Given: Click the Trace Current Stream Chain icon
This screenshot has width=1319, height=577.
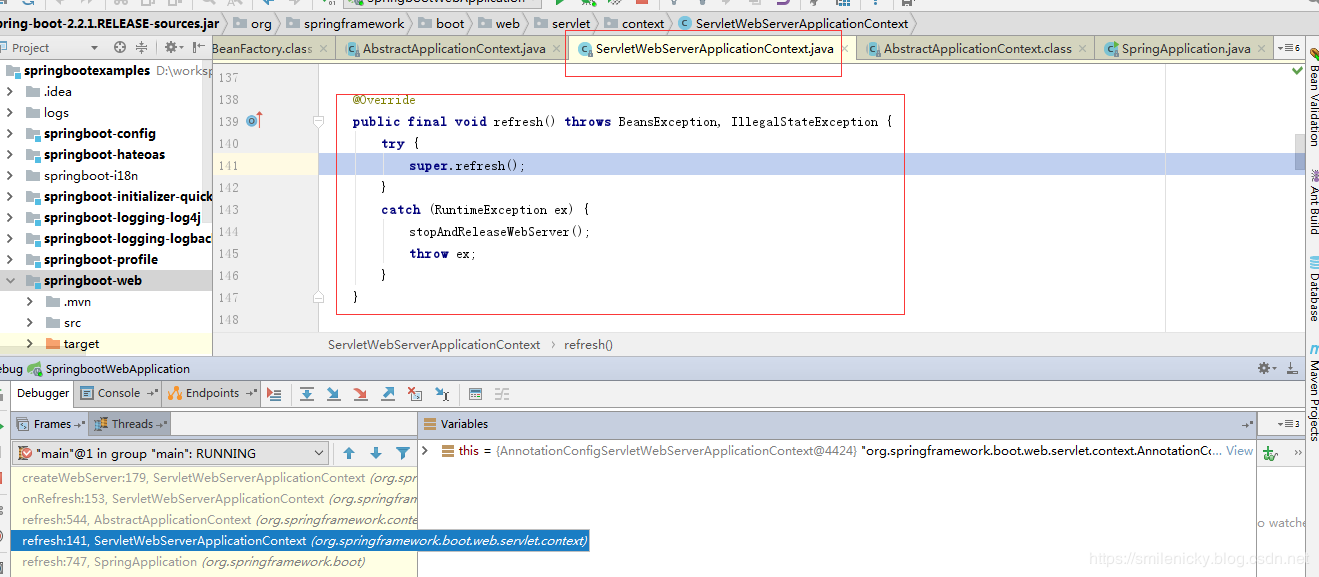Looking at the screenshot, I should (502, 394).
